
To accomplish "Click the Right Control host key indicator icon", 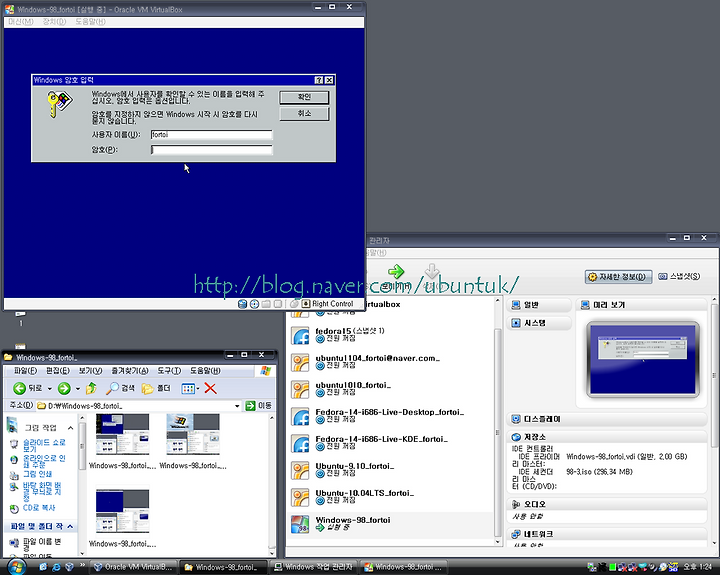I will [x=306, y=304].
